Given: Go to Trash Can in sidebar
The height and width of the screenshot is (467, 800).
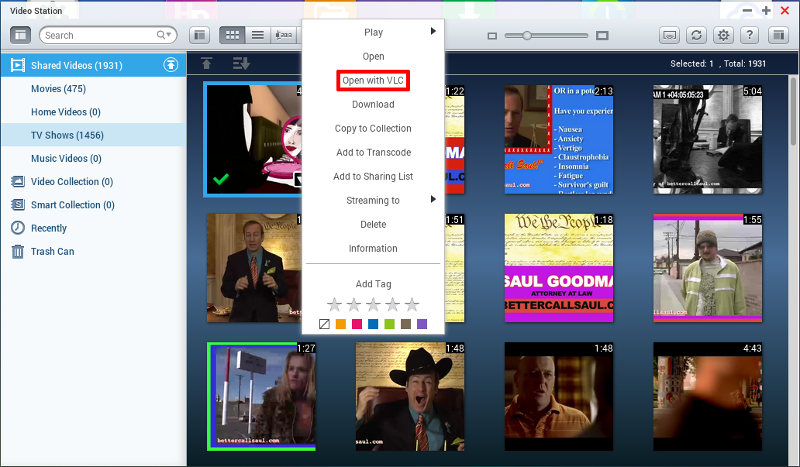Looking at the screenshot, I should (x=51, y=251).
